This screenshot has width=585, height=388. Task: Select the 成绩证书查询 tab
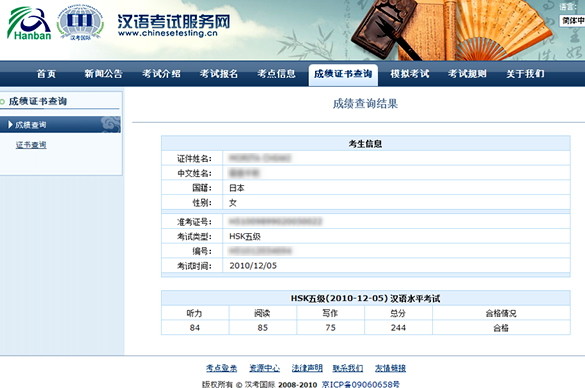pyautogui.click(x=343, y=74)
